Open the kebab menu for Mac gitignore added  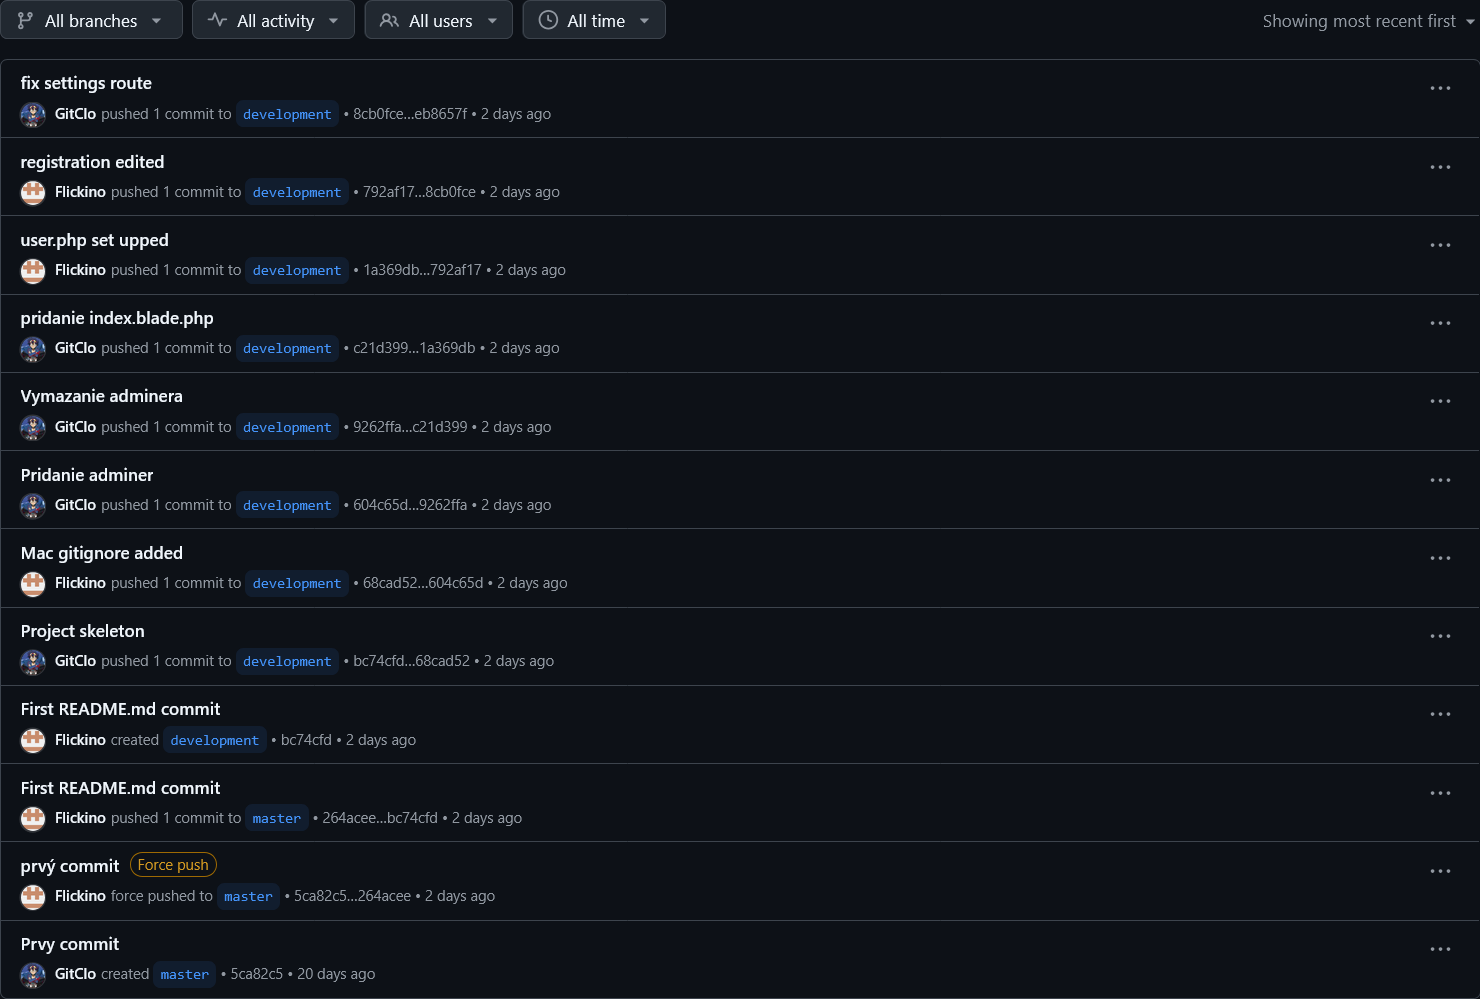click(1440, 558)
